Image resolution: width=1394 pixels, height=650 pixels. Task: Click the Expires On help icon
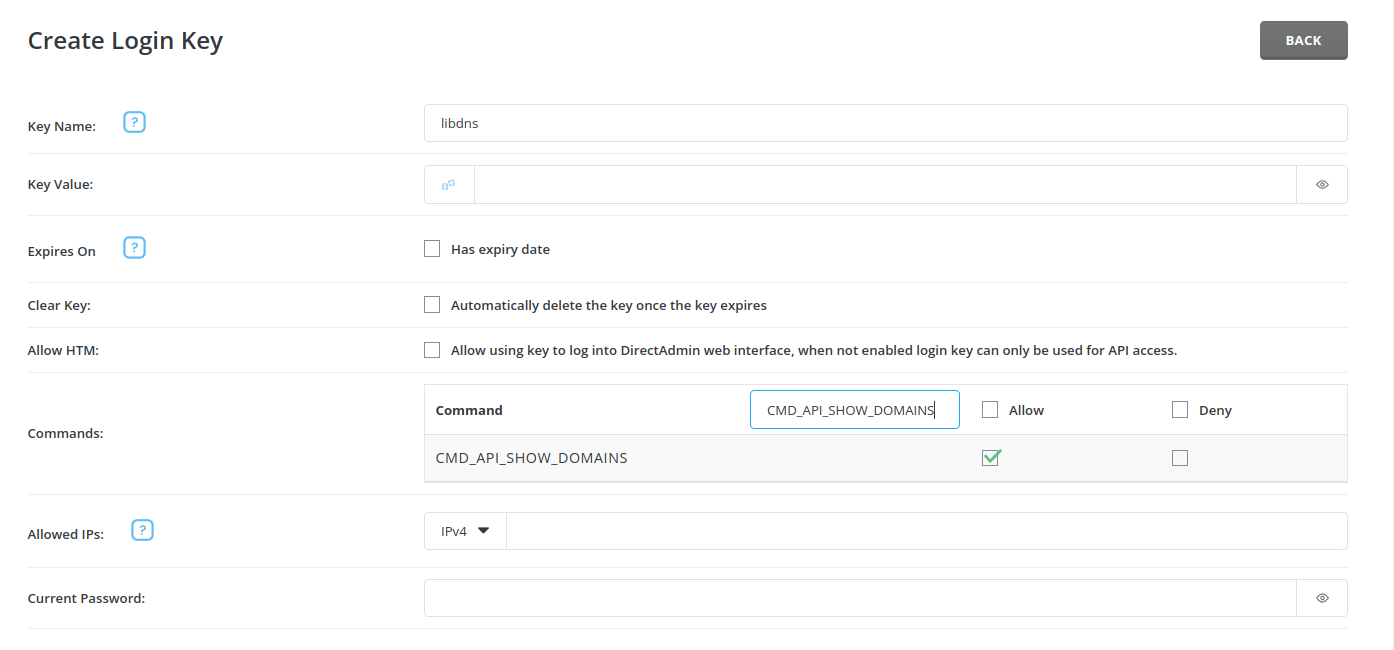click(x=135, y=248)
